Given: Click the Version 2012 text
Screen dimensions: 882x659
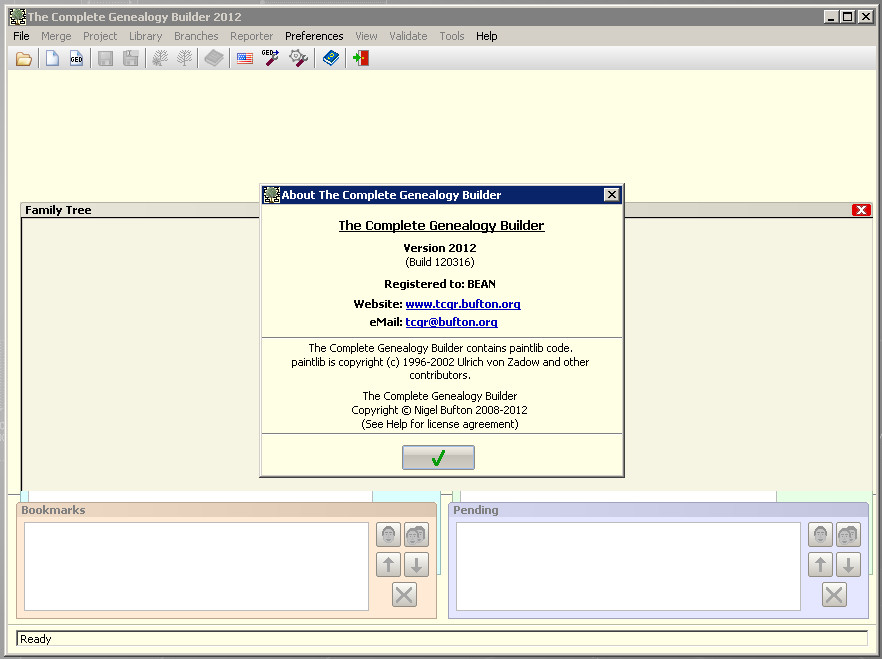Looking at the screenshot, I should tap(440, 248).
